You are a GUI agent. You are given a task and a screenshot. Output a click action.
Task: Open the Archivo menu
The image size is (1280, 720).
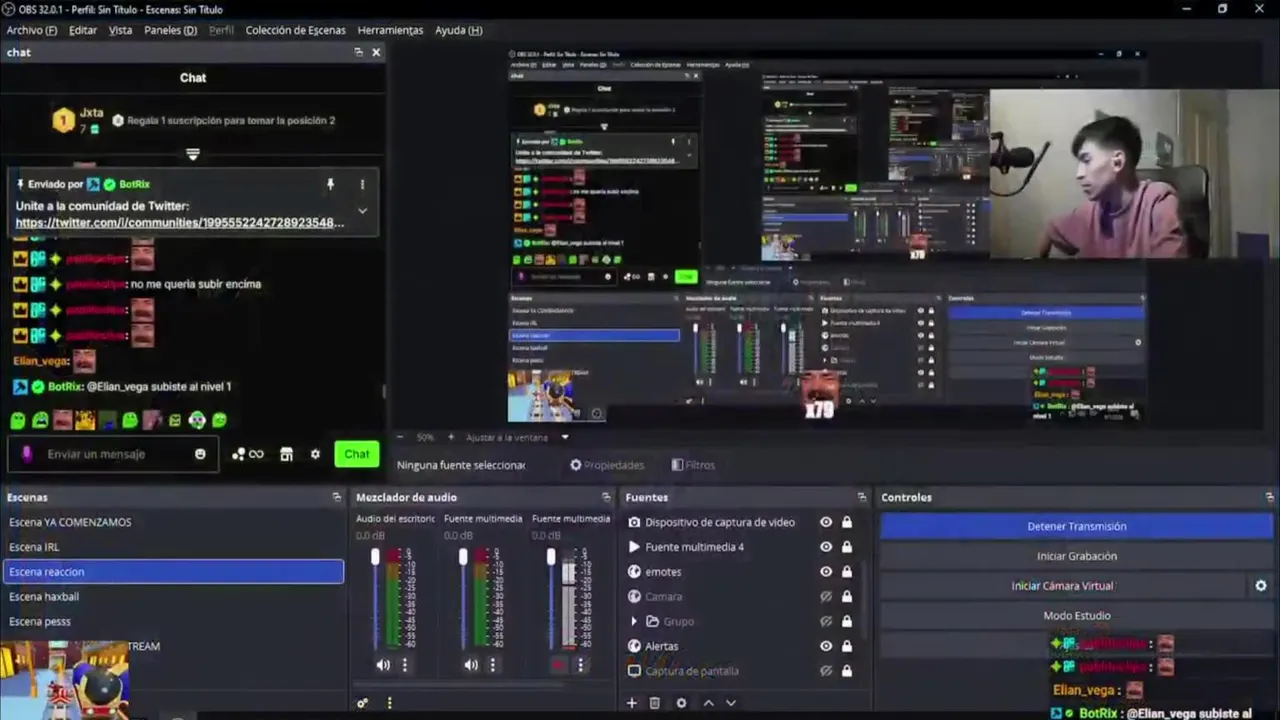point(32,30)
